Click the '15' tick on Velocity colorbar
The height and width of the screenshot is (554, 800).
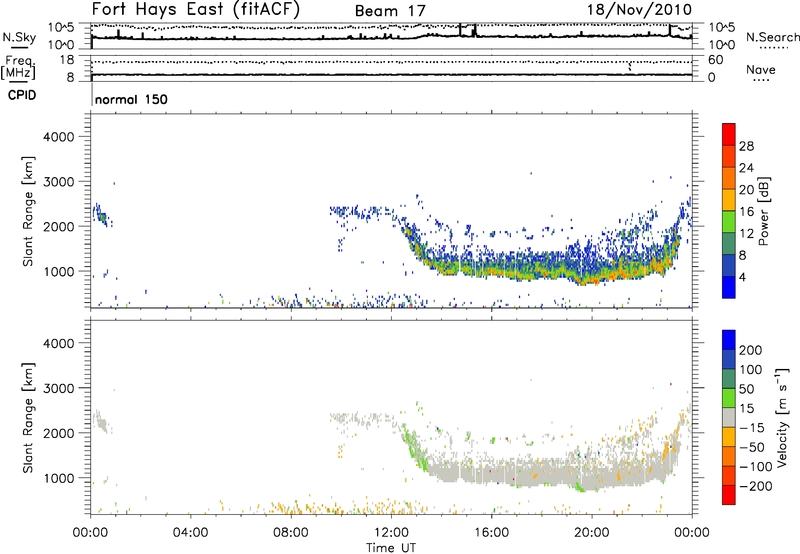[x=746, y=409]
